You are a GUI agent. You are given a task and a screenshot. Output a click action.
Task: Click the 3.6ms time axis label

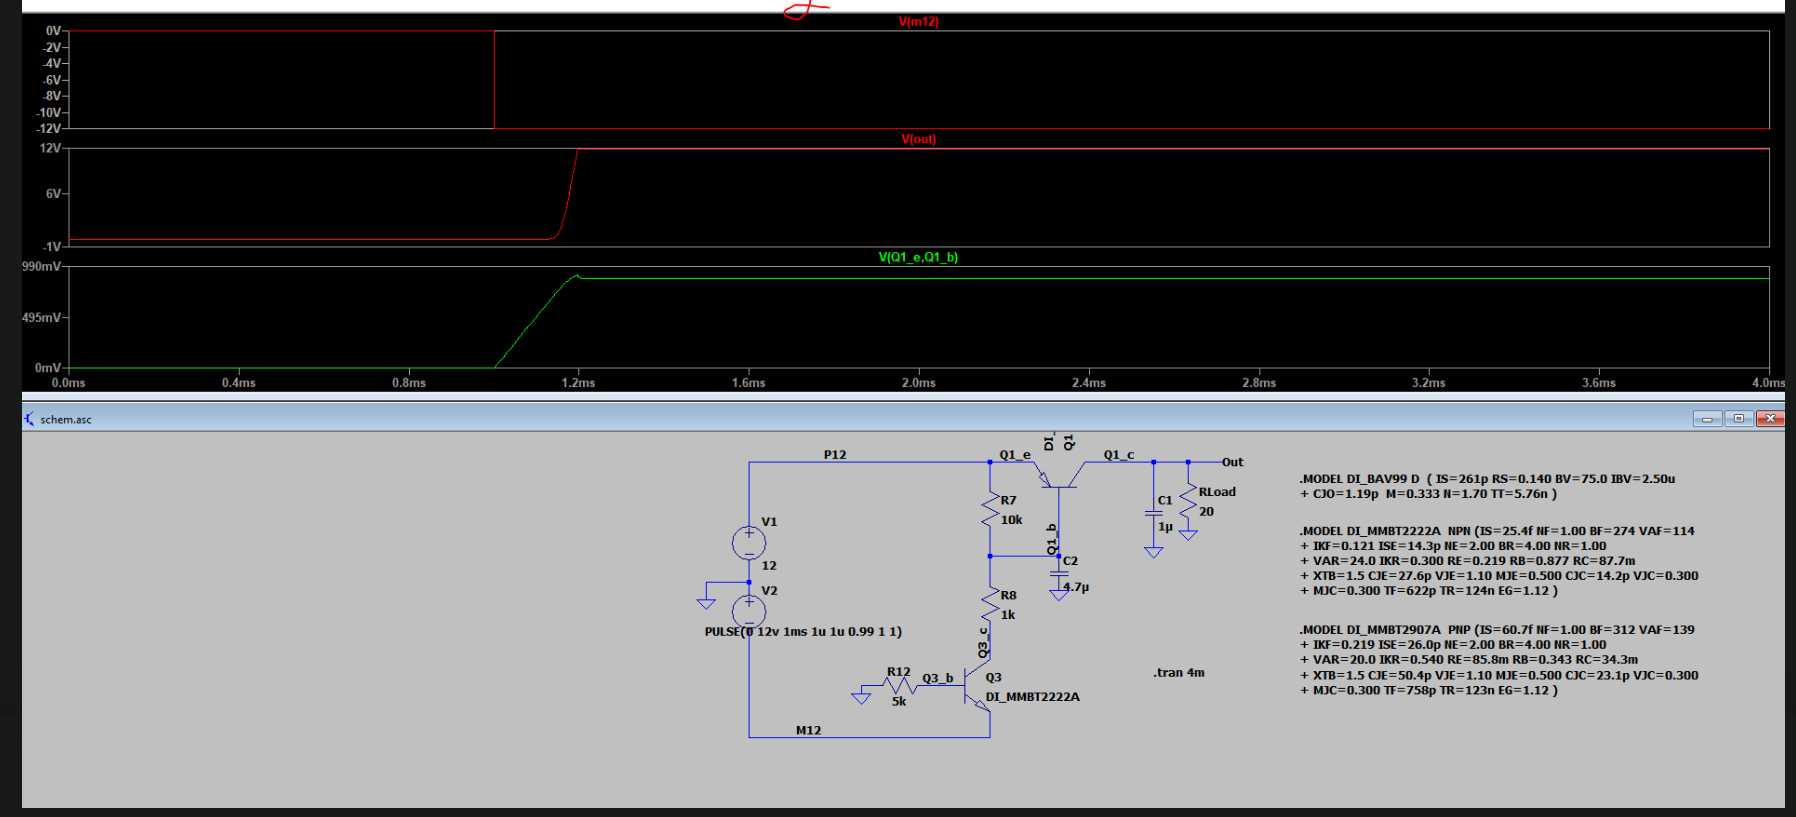(x=1599, y=383)
